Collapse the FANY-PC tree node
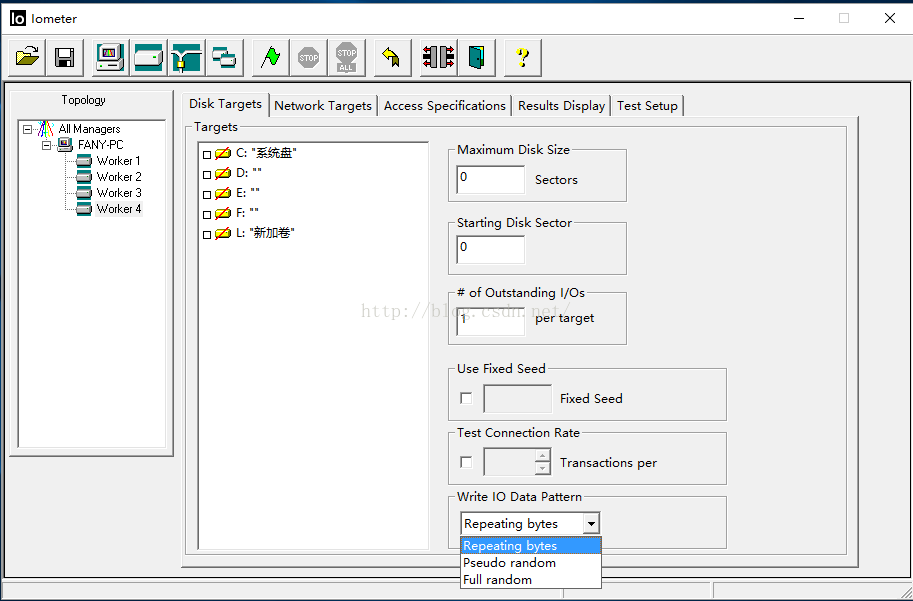This screenshot has width=913, height=601. tap(46, 146)
